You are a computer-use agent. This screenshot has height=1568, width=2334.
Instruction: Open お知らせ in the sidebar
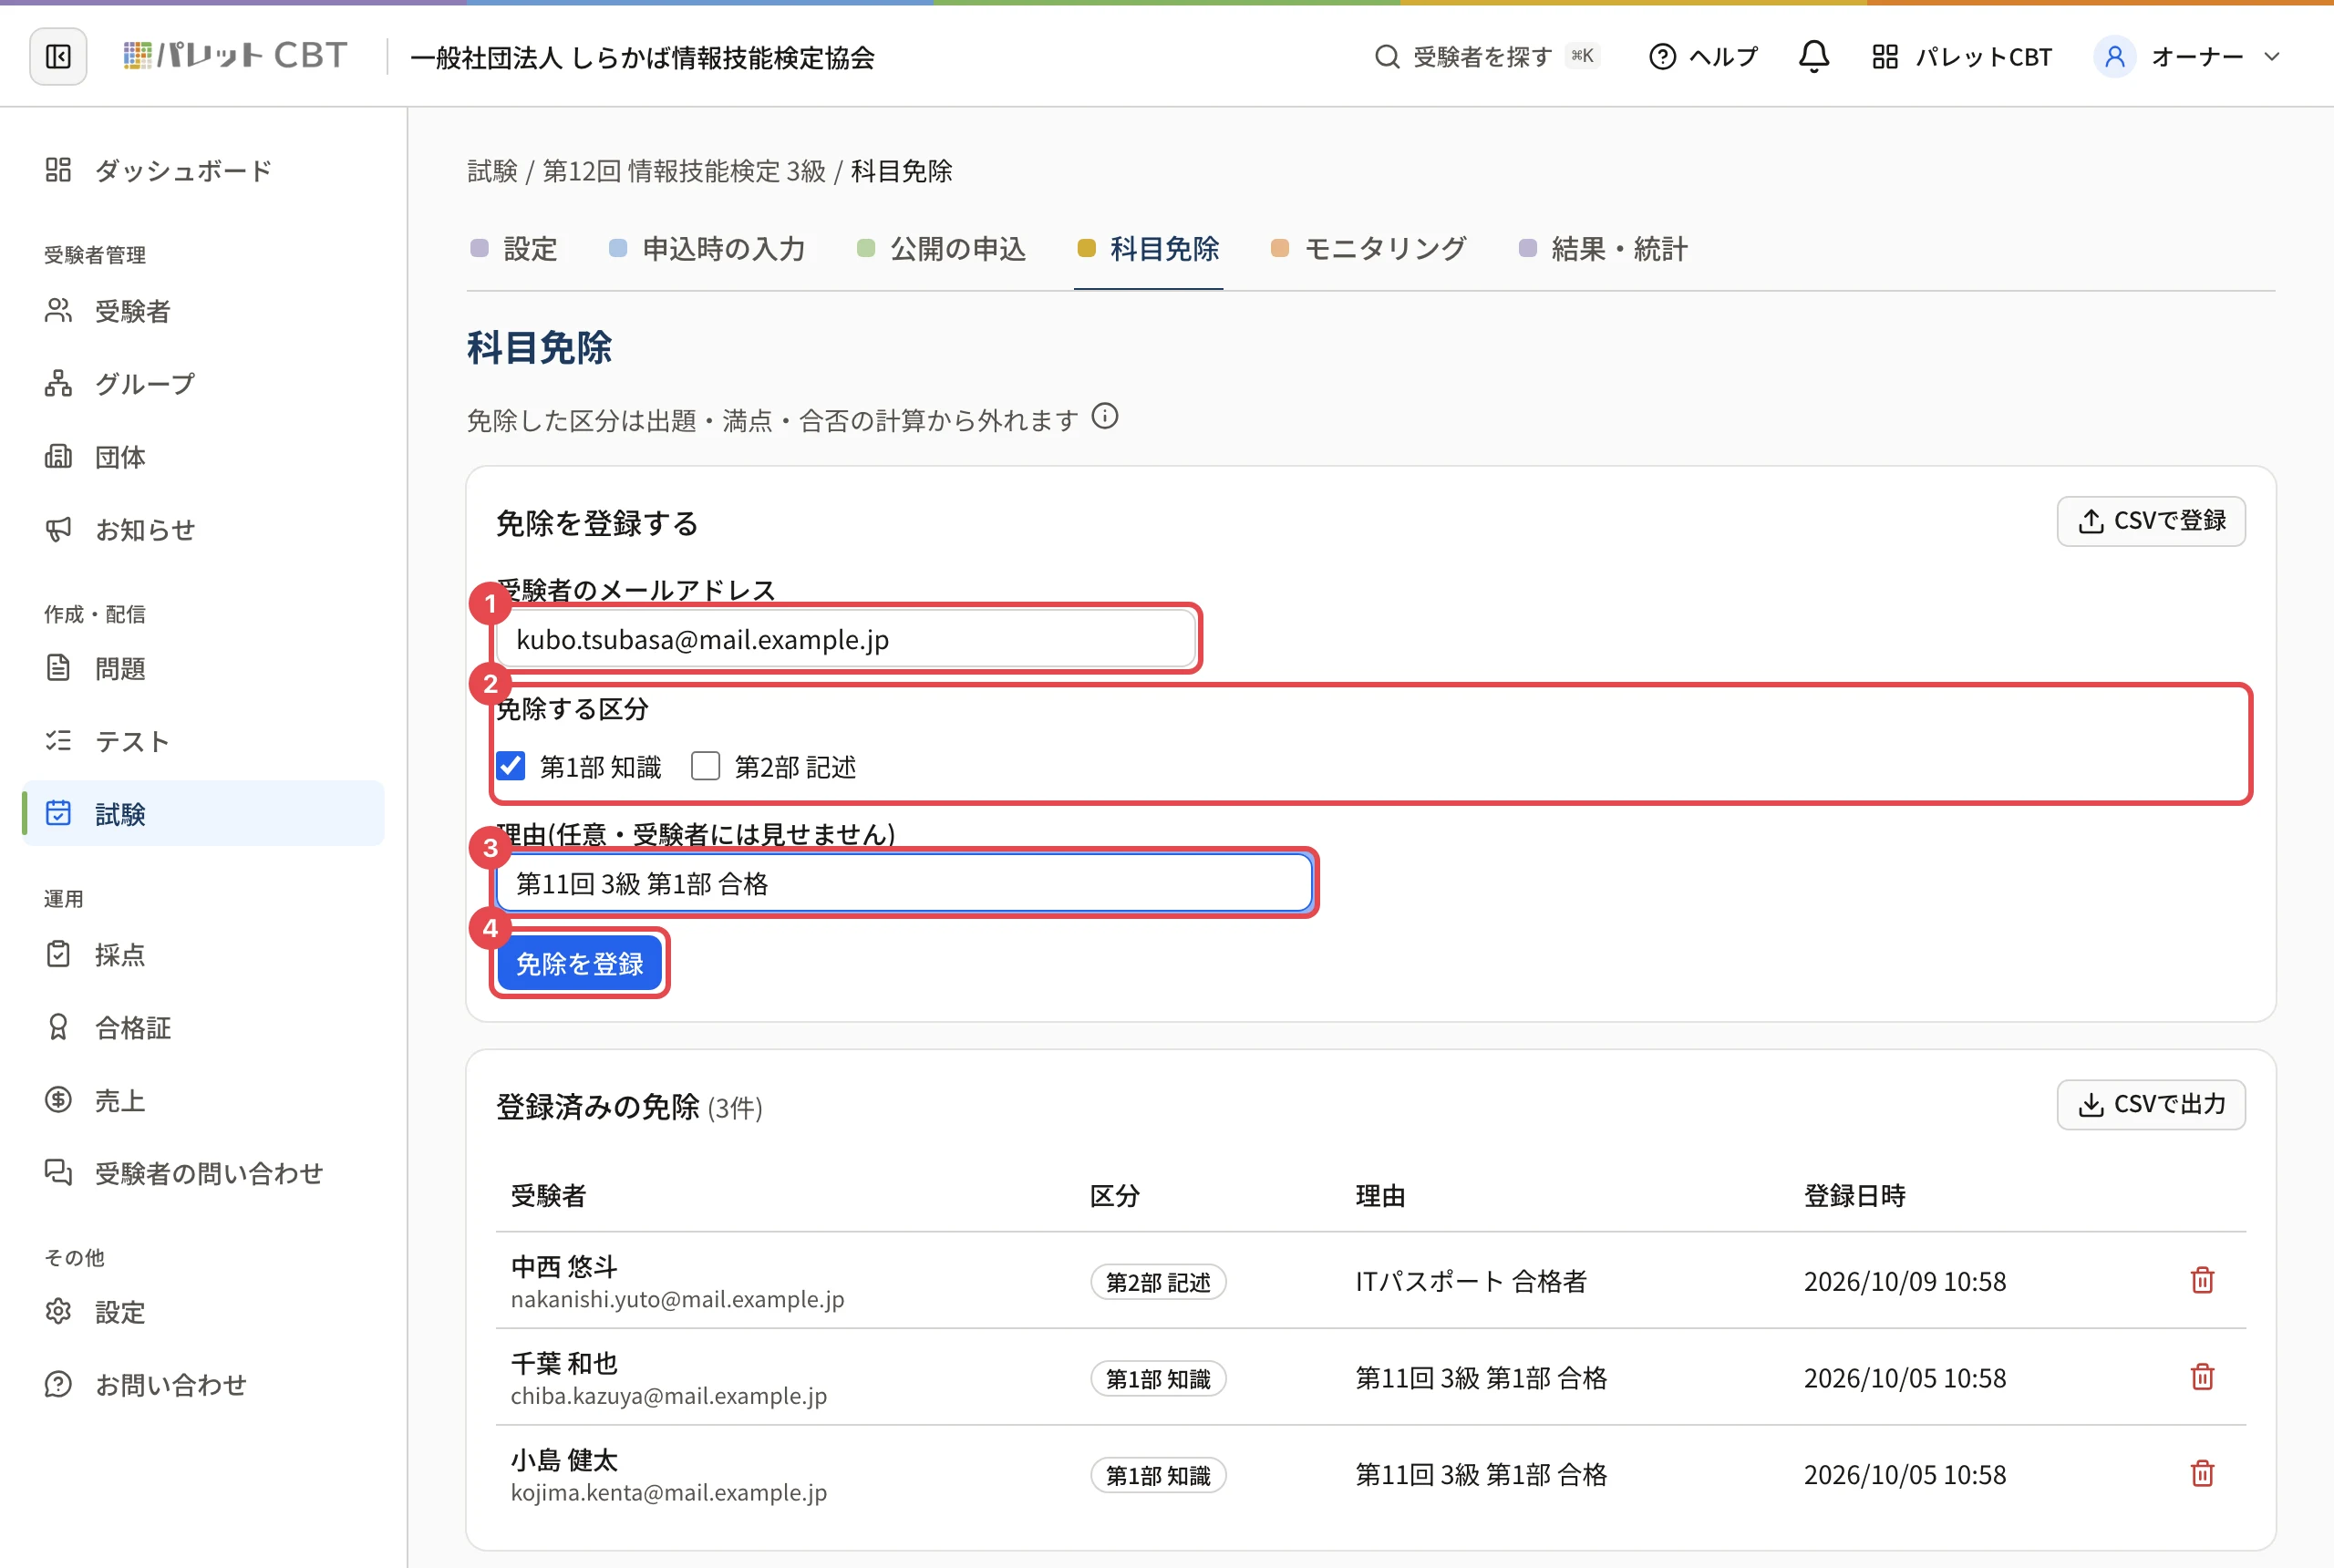click(203, 530)
